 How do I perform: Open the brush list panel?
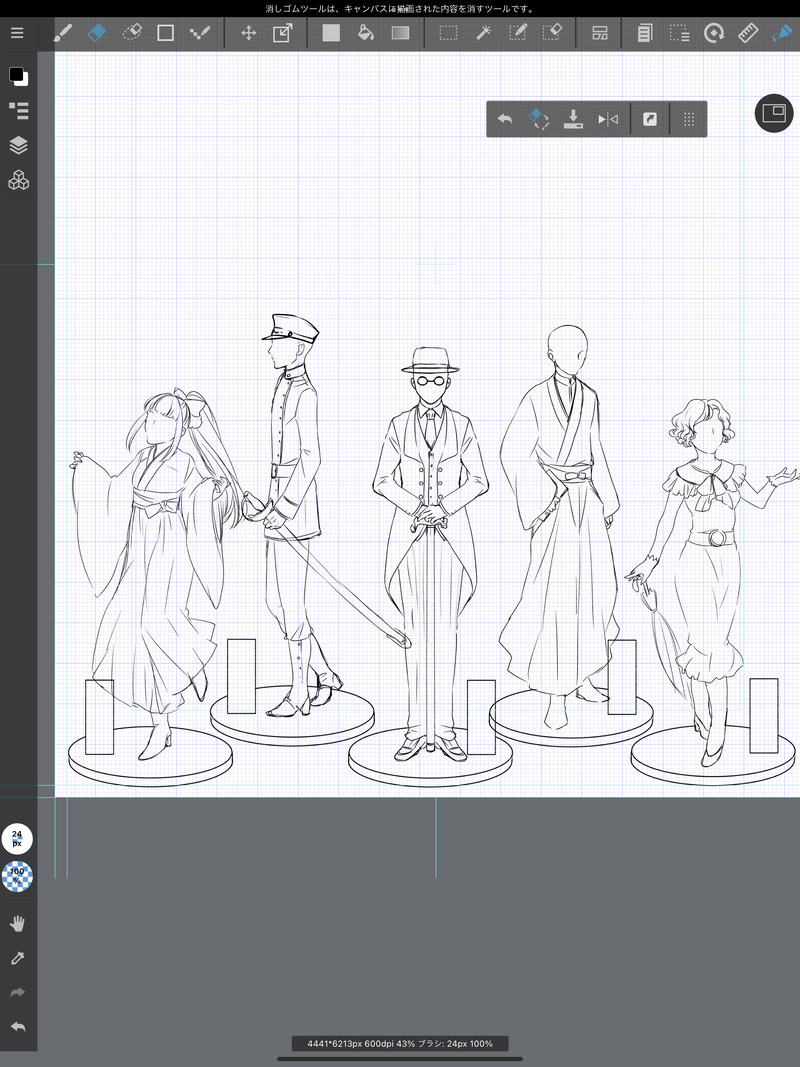coord(18,110)
